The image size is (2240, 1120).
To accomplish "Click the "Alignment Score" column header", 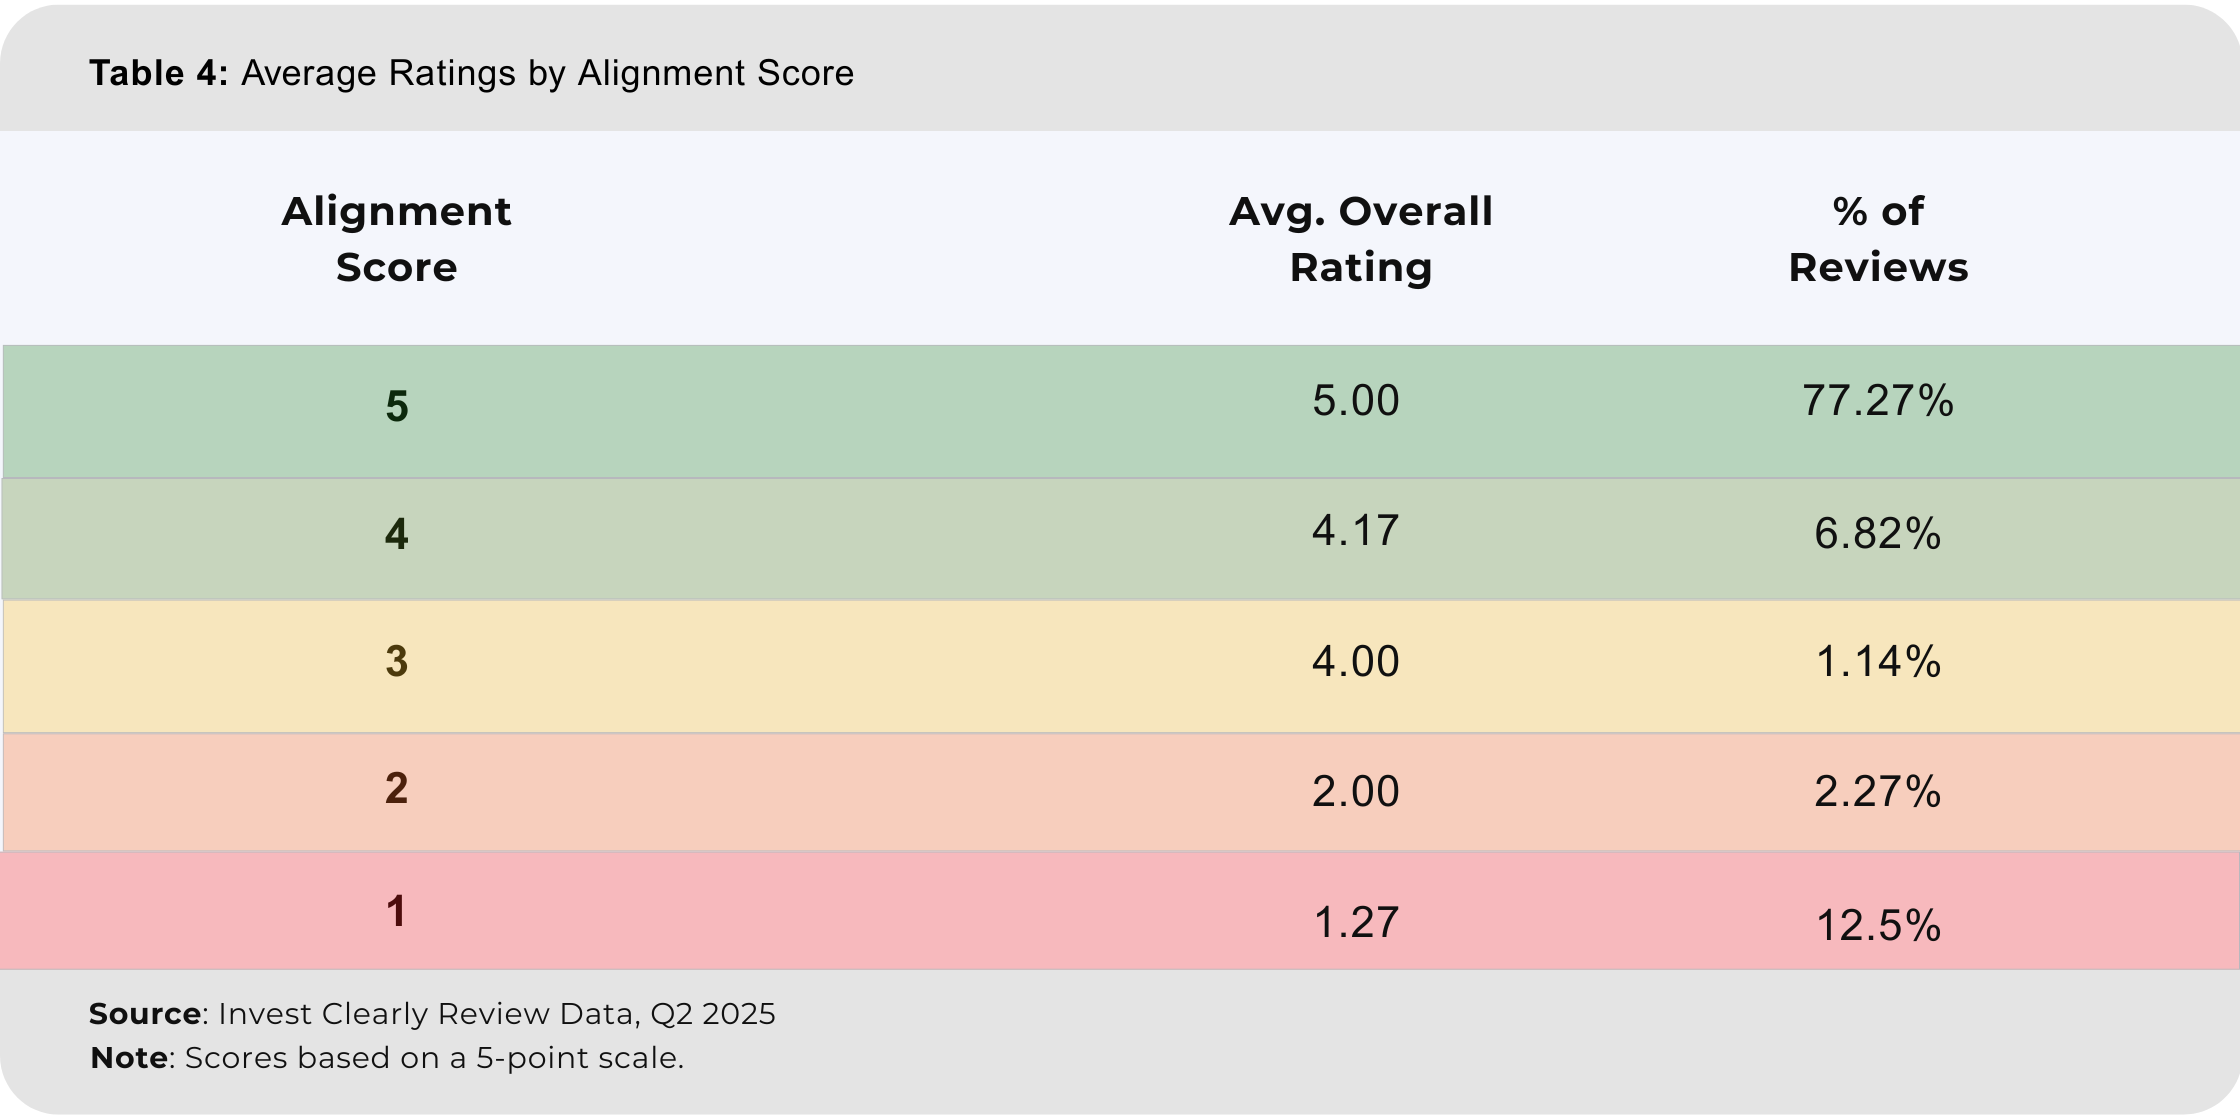I will pos(396,239).
